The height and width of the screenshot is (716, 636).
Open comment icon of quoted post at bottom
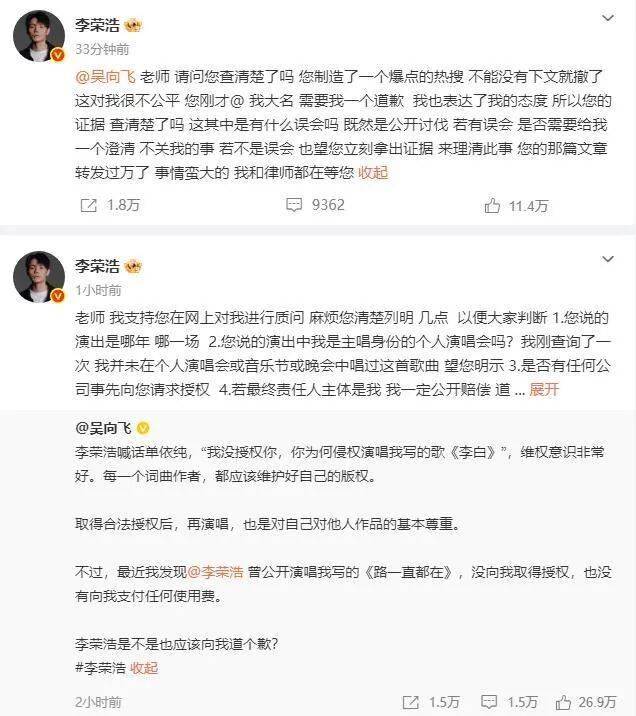pos(489,702)
